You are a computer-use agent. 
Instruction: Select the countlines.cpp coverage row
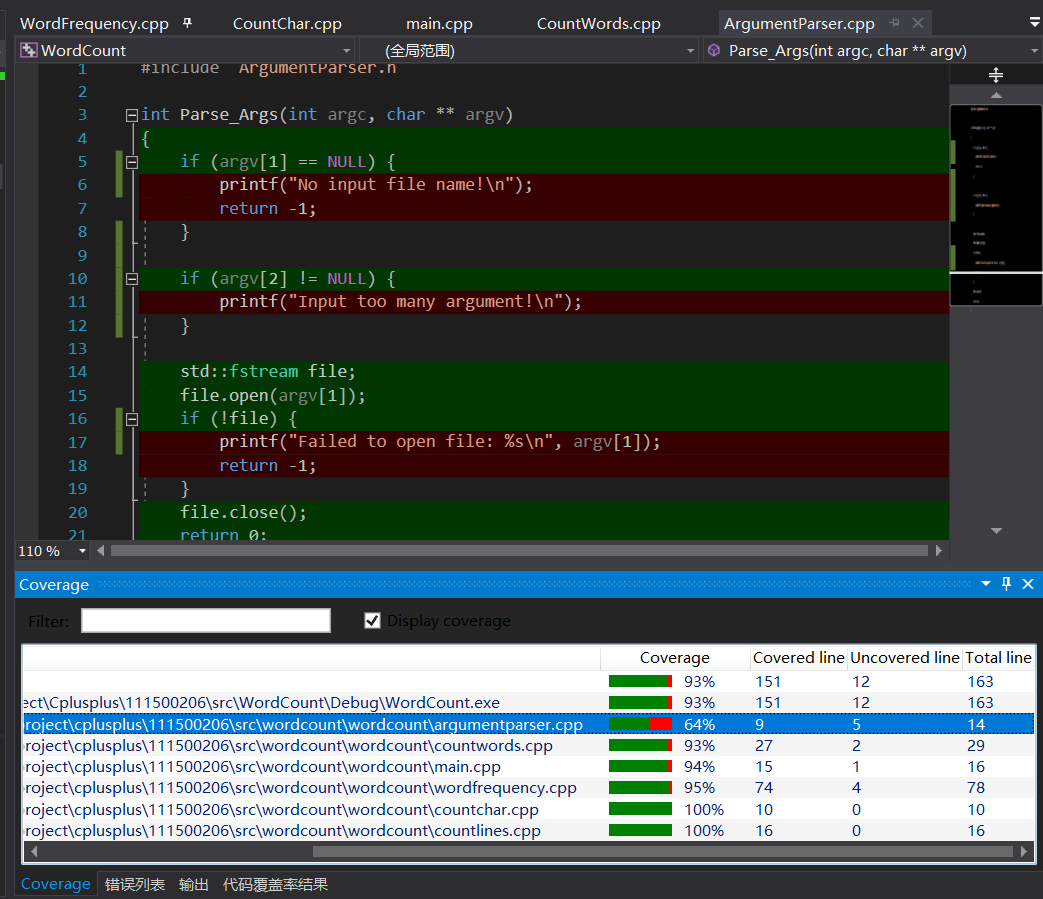529,831
